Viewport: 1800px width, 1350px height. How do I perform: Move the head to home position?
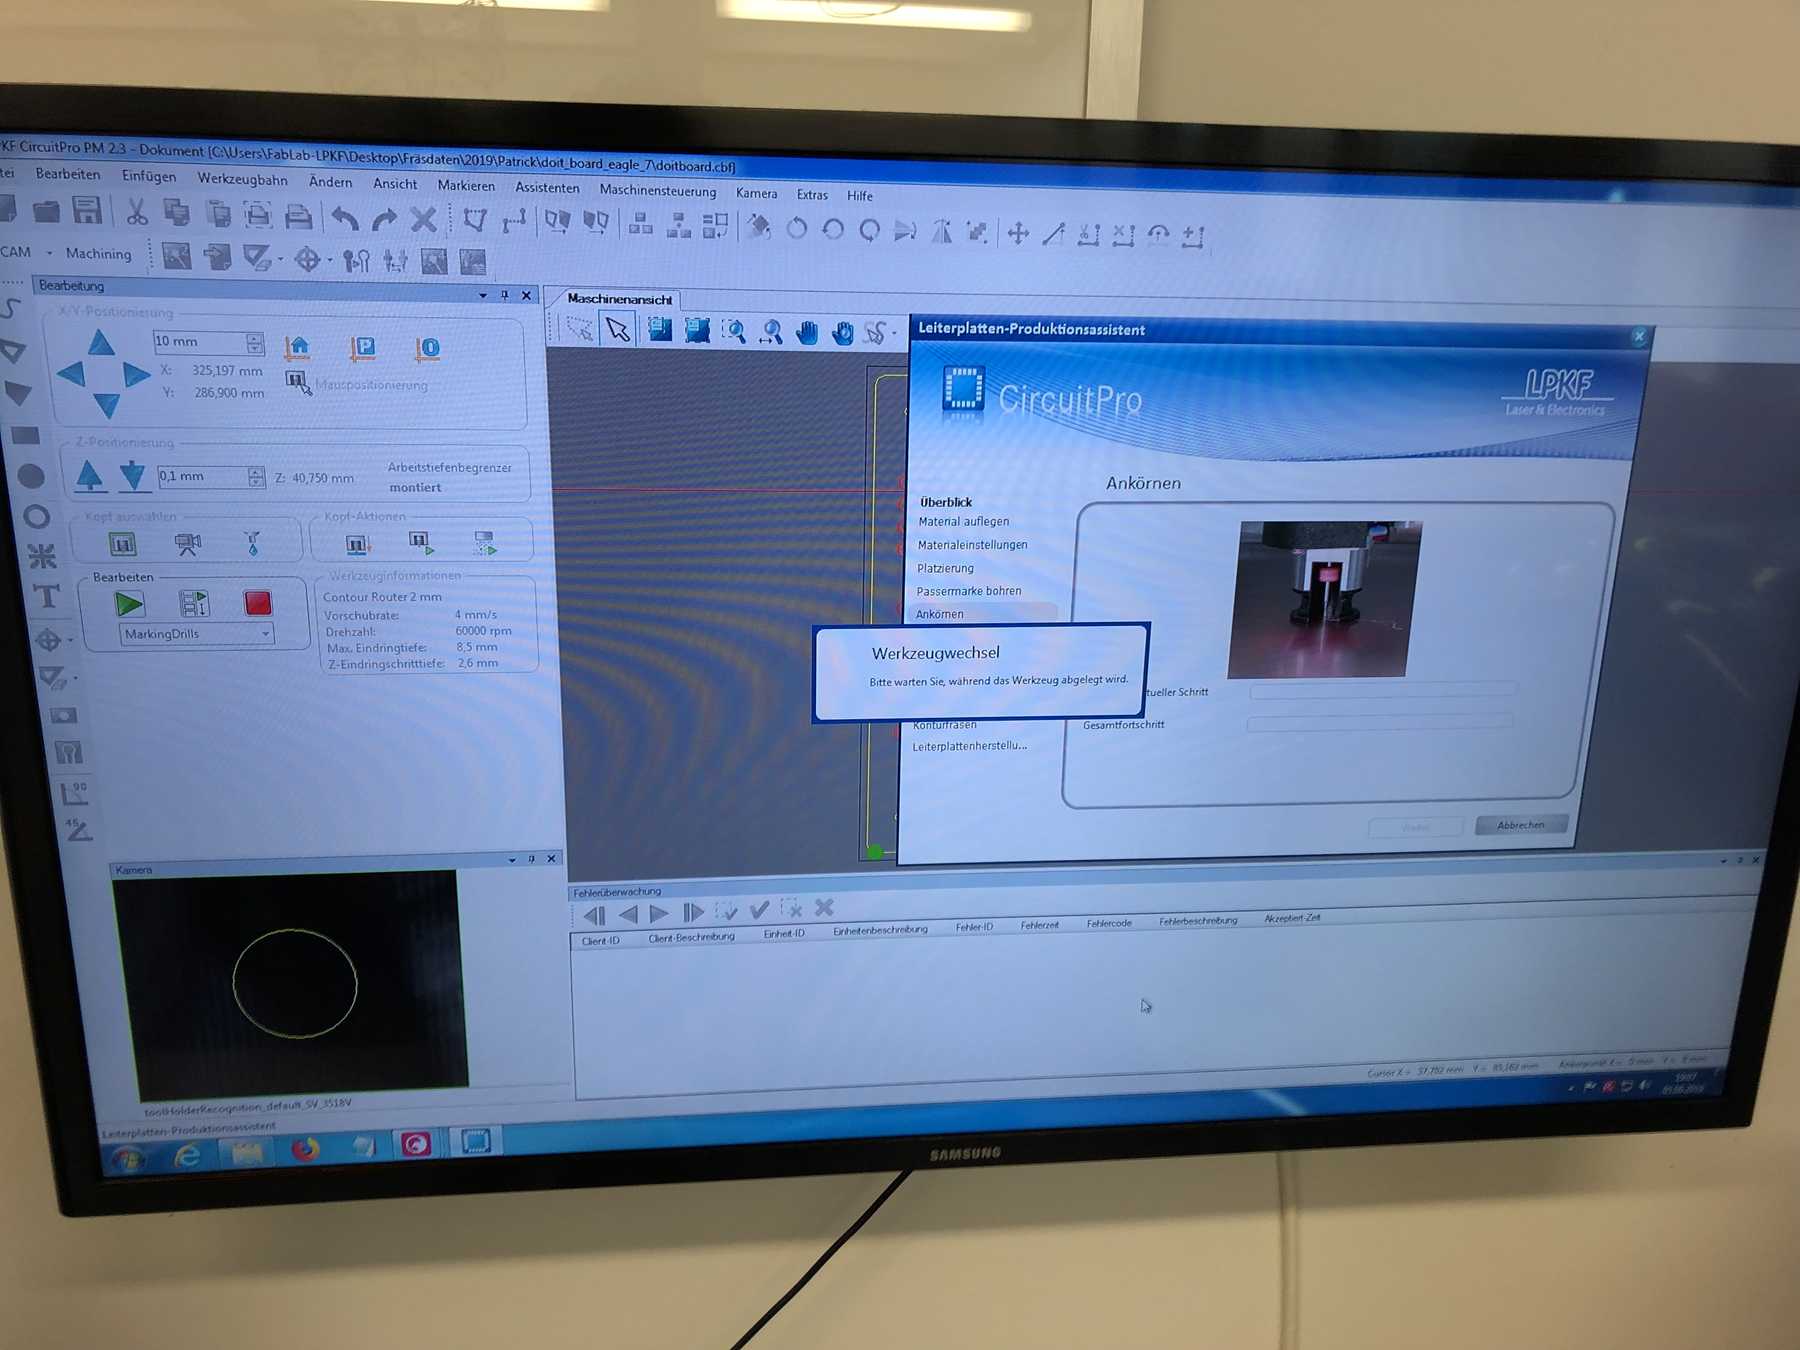click(297, 348)
